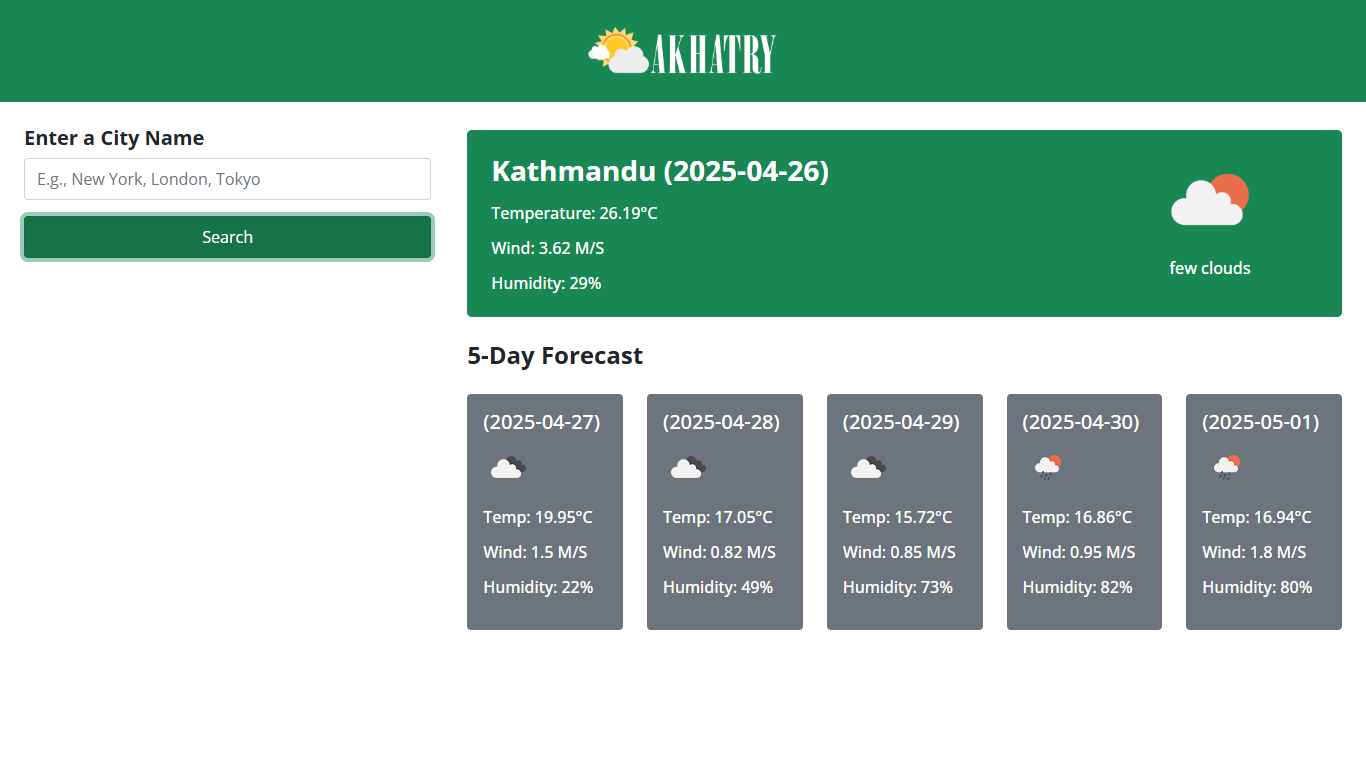The height and width of the screenshot is (768, 1366).
Task: Click the Kathmandu (2025-04-26) heading
Action: [x=660, y=171]
